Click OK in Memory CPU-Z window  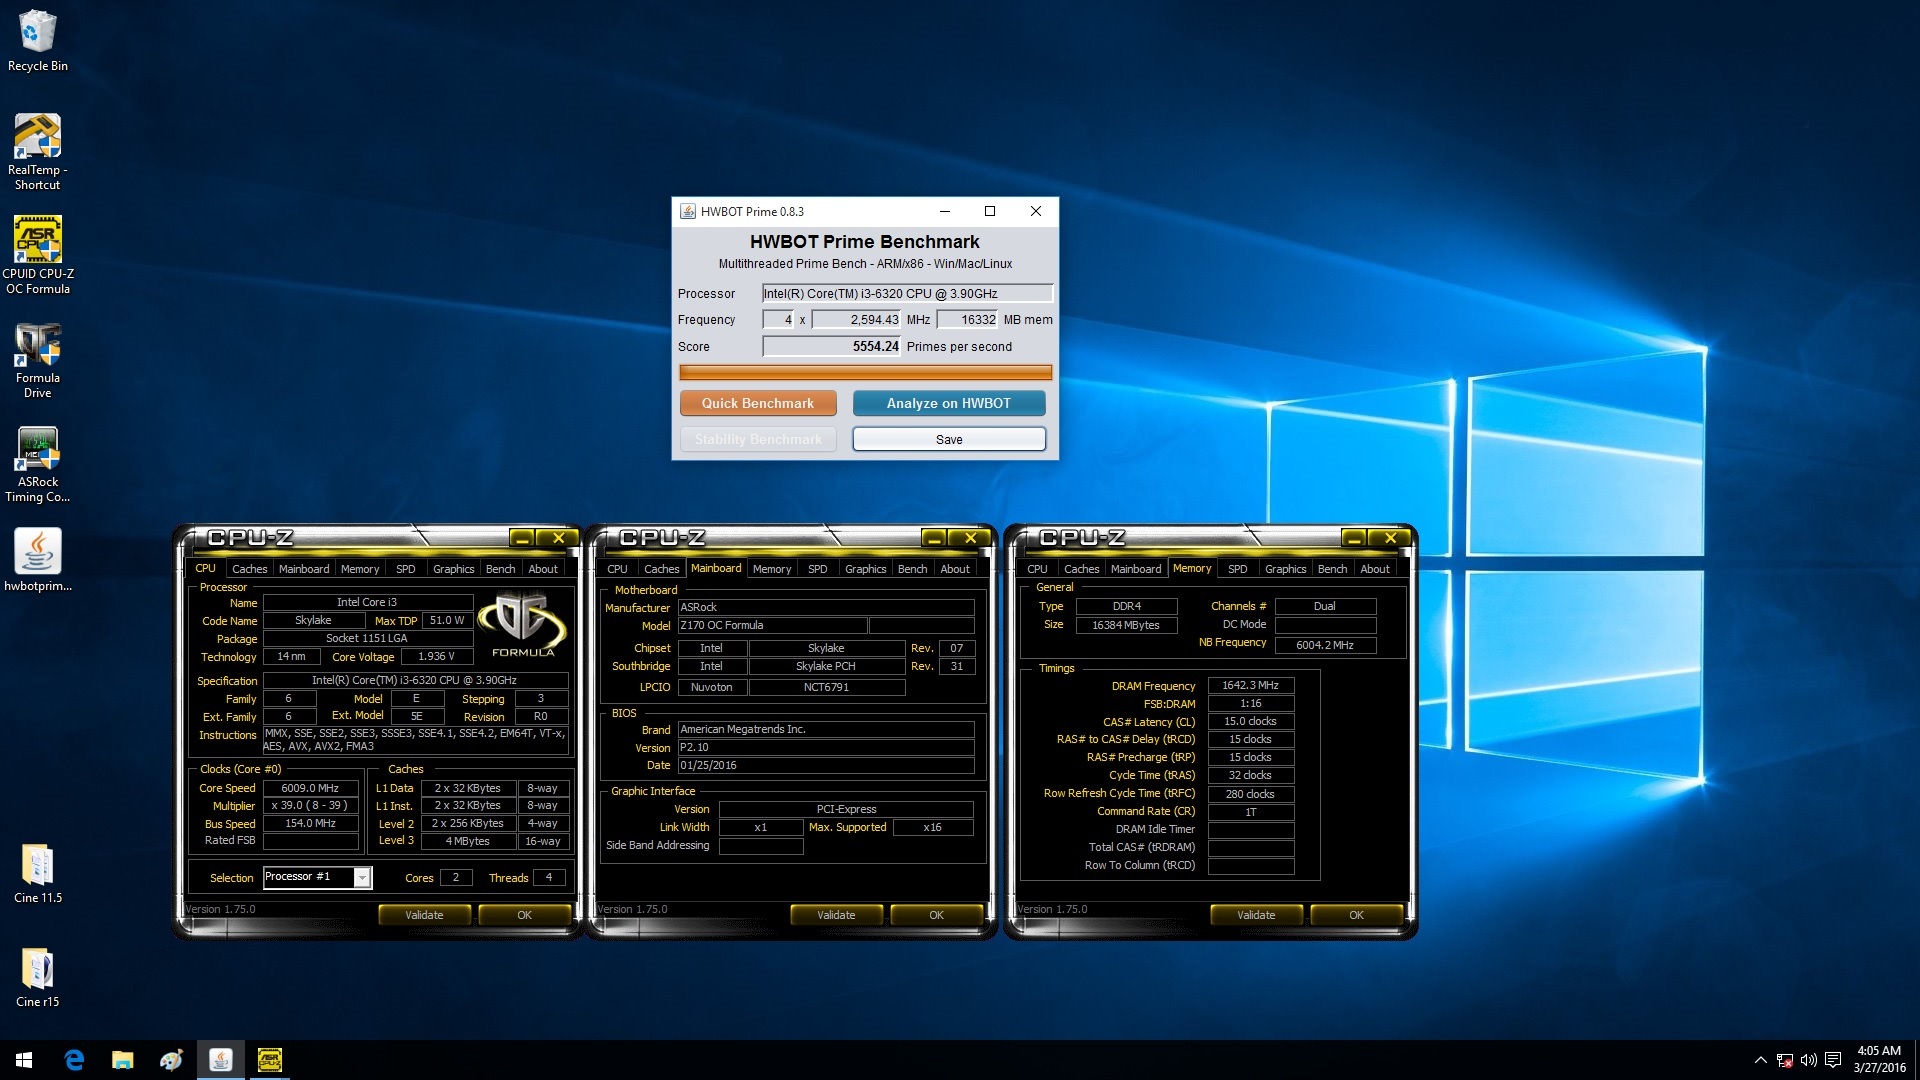(x=1356, y=915)
